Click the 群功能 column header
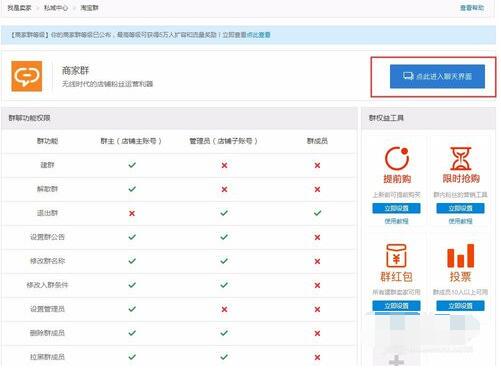501x384 pixels. coord(47,141)
